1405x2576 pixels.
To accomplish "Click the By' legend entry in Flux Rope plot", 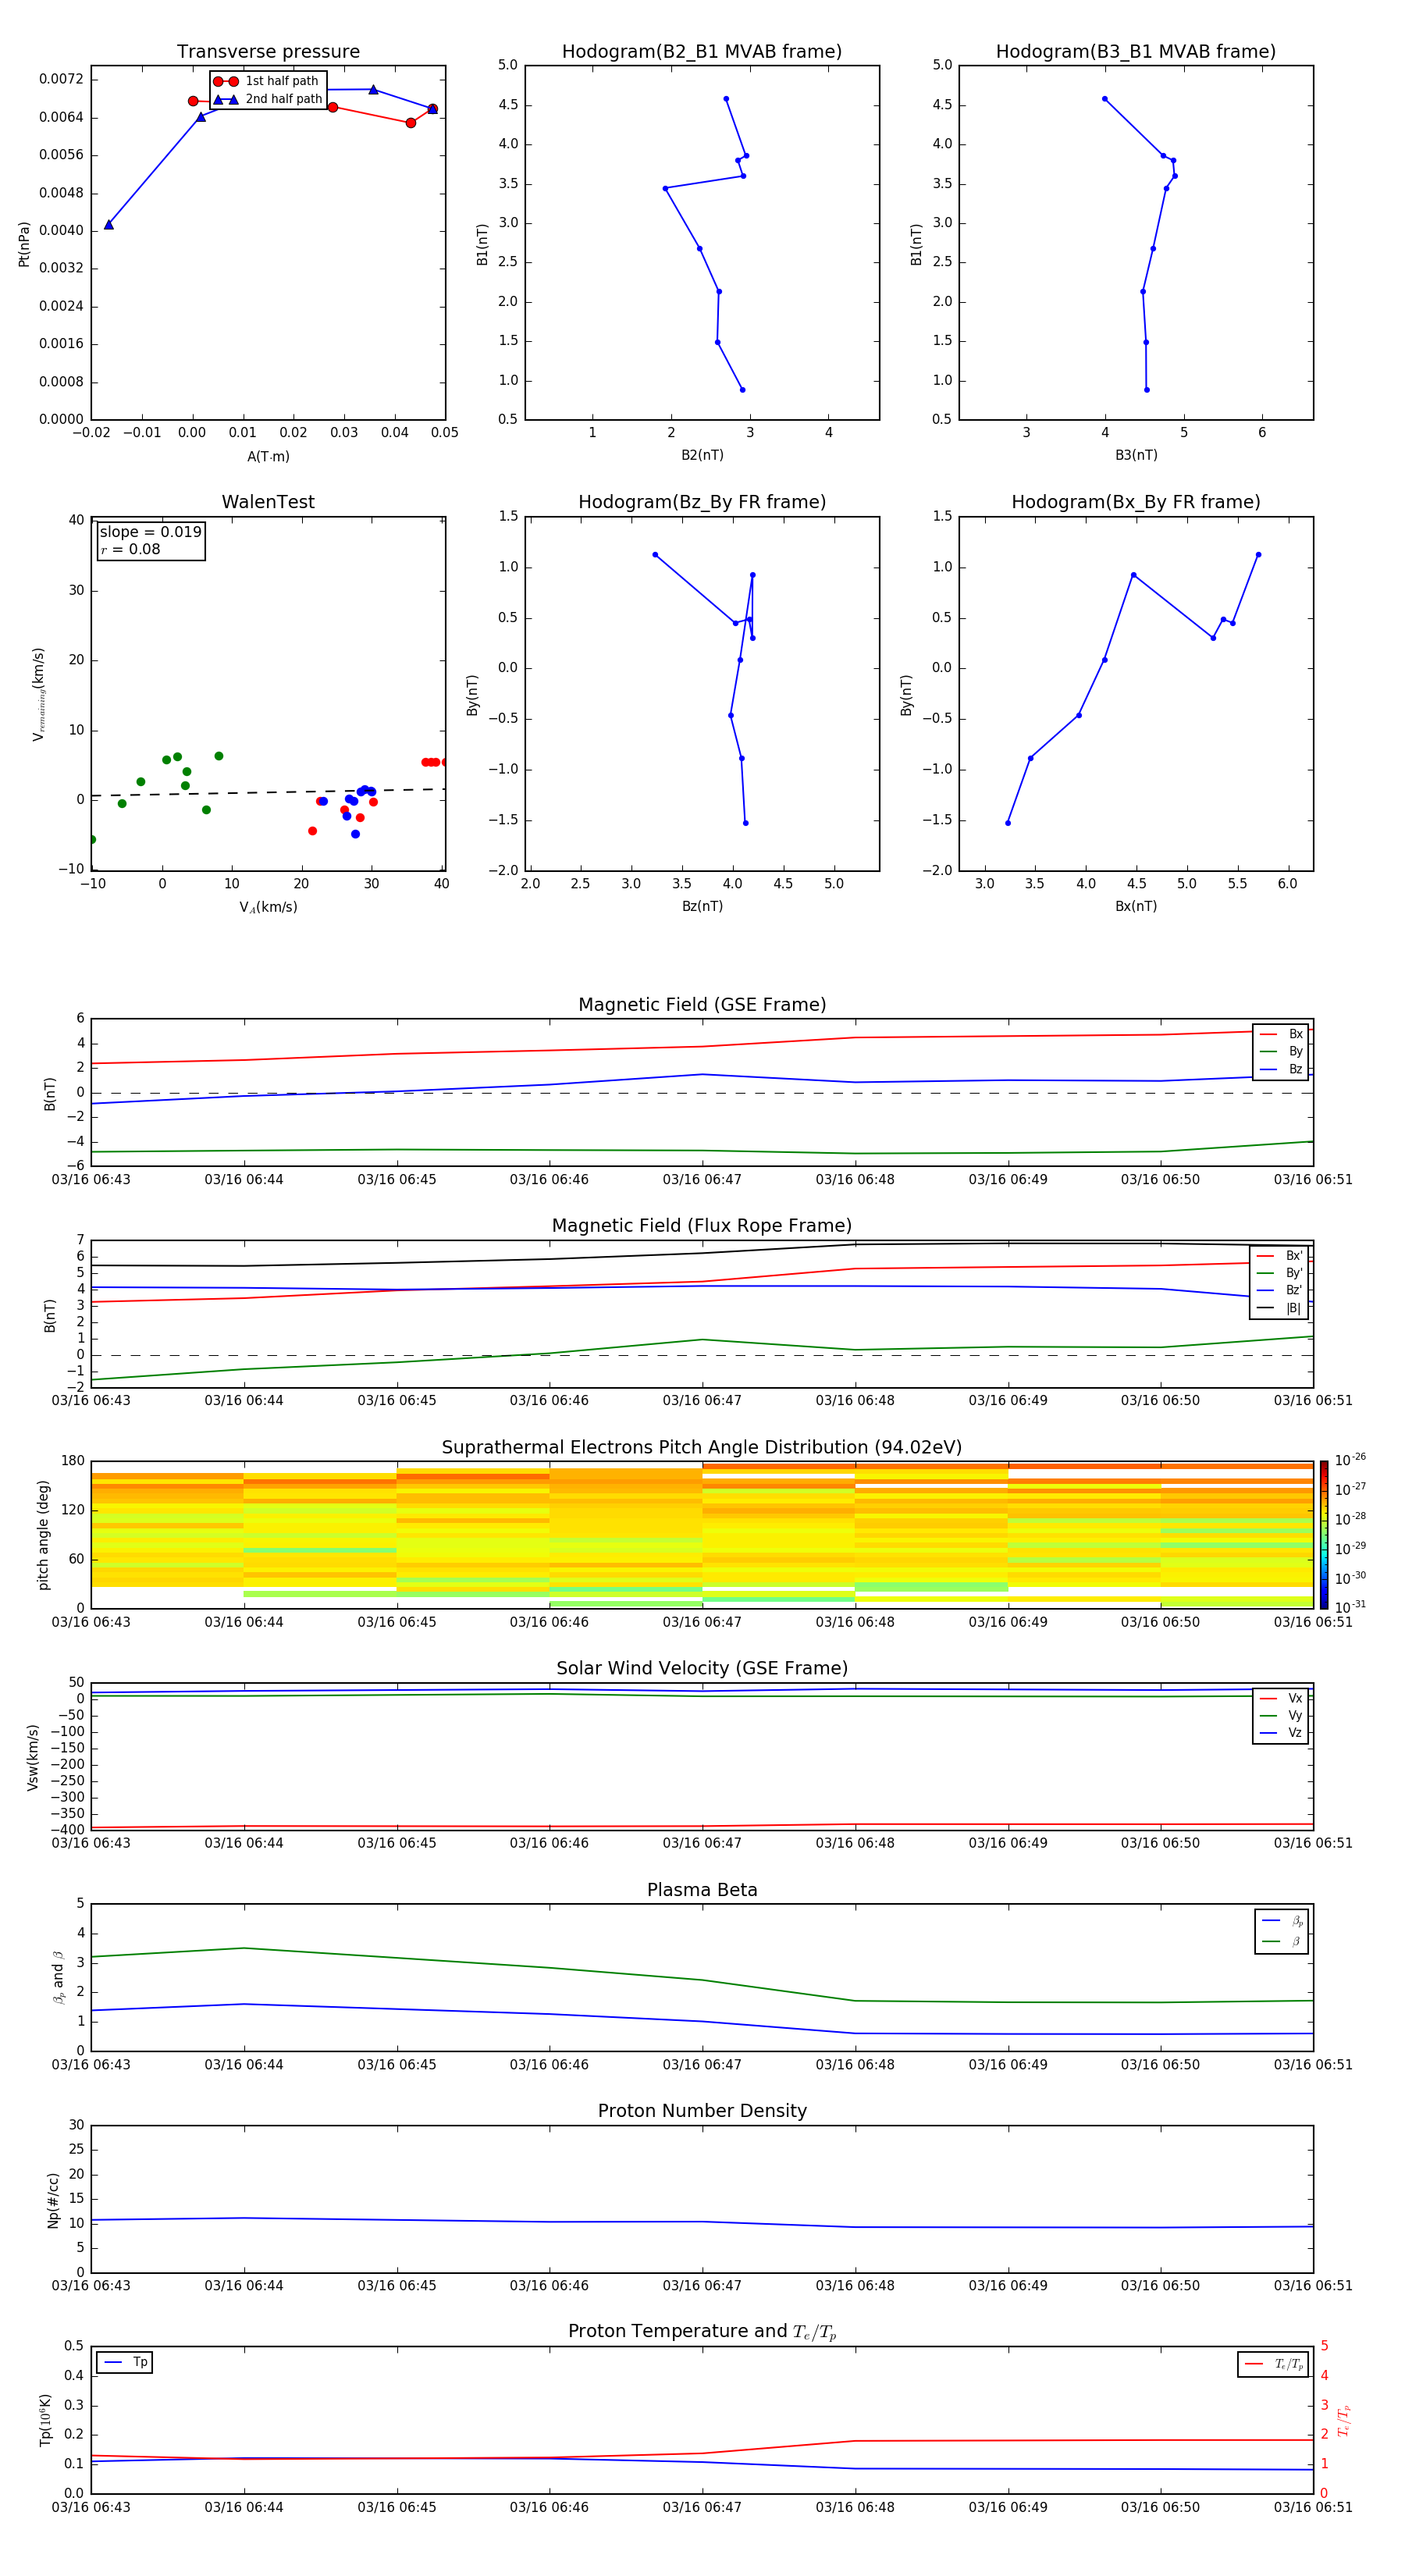I will (x=1279, y=1273).
